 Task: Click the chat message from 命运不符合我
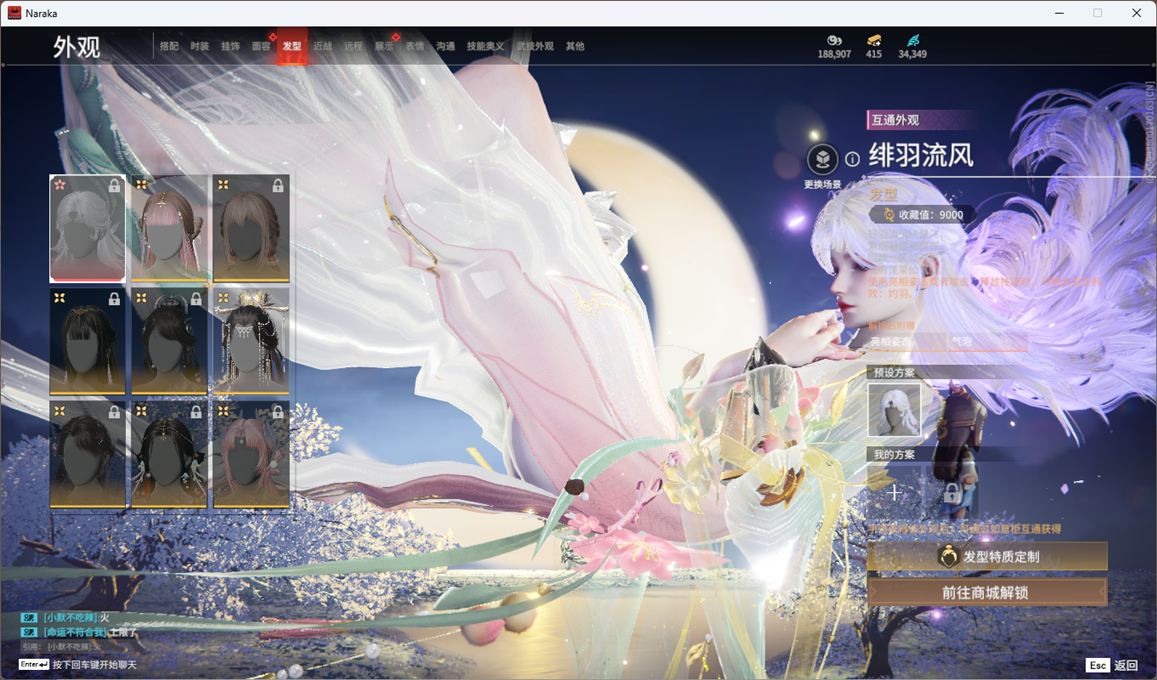coord(79,632)
